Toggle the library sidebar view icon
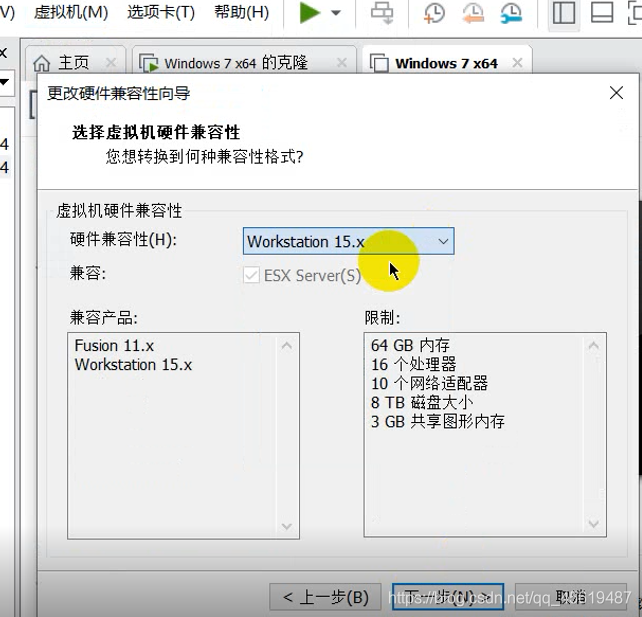Image resolution: width=642 pixels, height=617 pixels. (564, 13)
